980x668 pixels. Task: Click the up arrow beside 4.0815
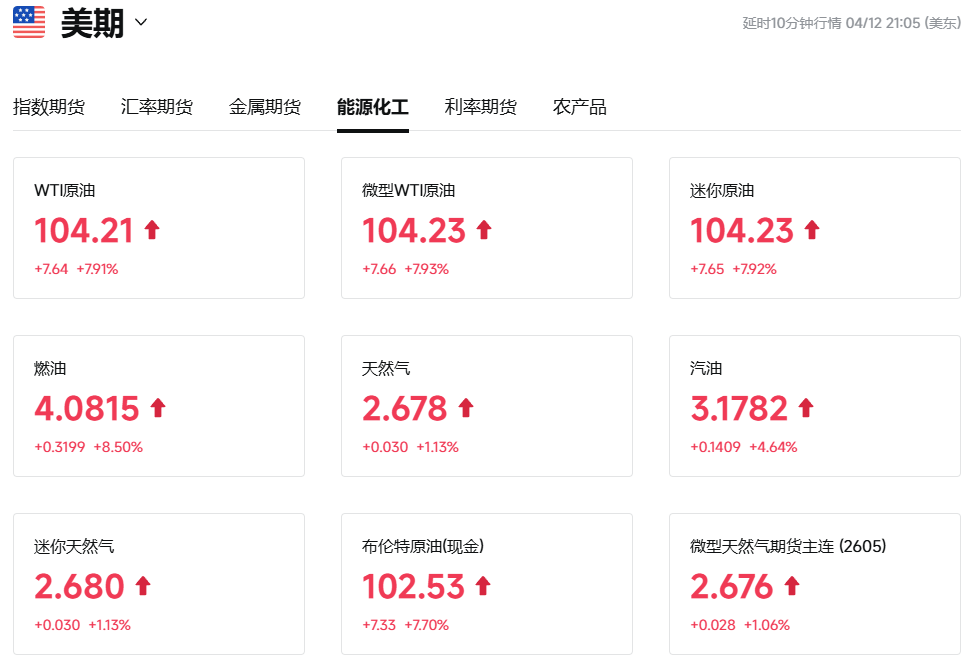(158, 408)
